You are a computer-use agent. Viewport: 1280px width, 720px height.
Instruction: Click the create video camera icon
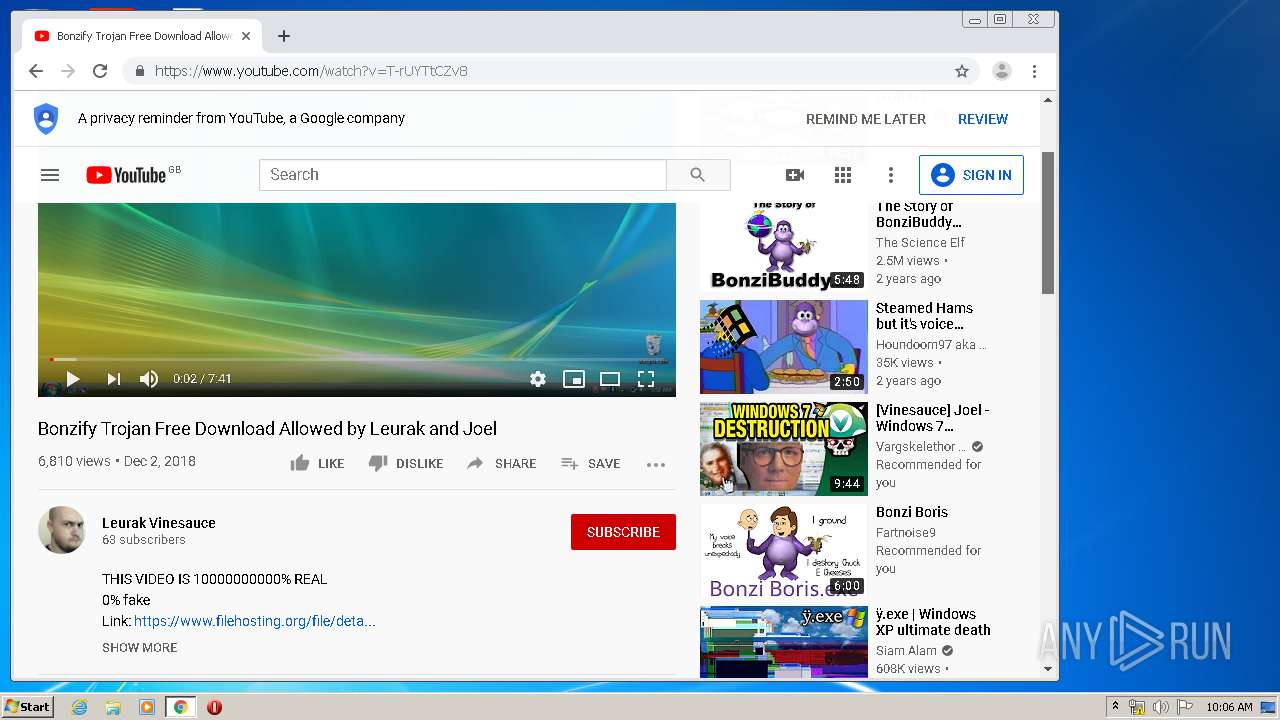pos(795,175)
